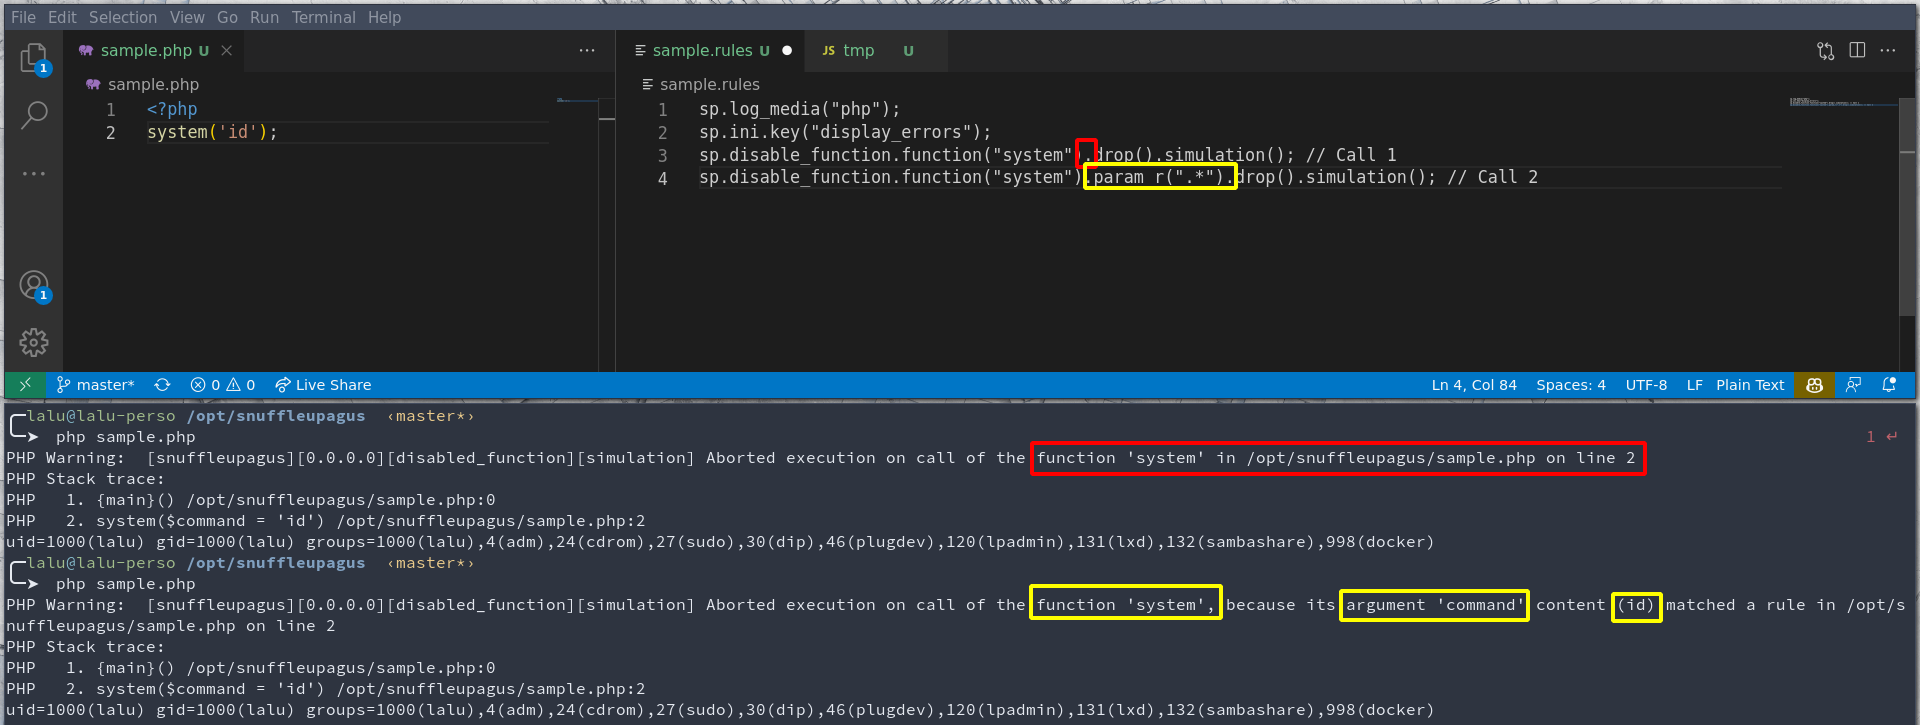Open the Run menu
1920x725 pixels.
click(x=264, y=17)
